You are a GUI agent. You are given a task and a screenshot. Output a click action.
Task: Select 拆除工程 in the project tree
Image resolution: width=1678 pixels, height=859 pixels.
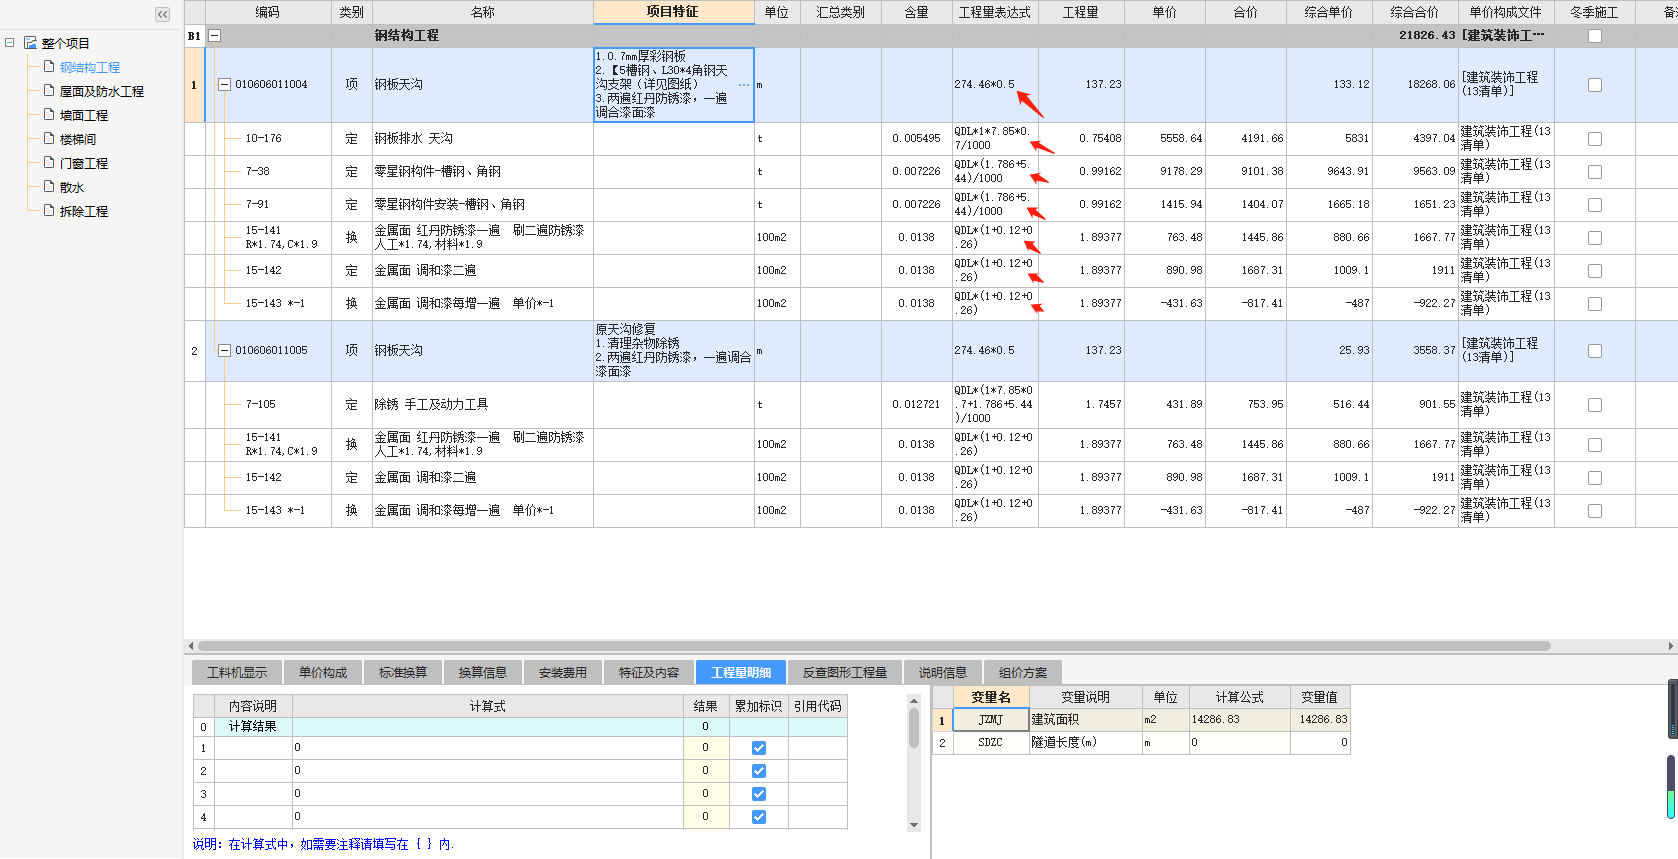(84, 211)
